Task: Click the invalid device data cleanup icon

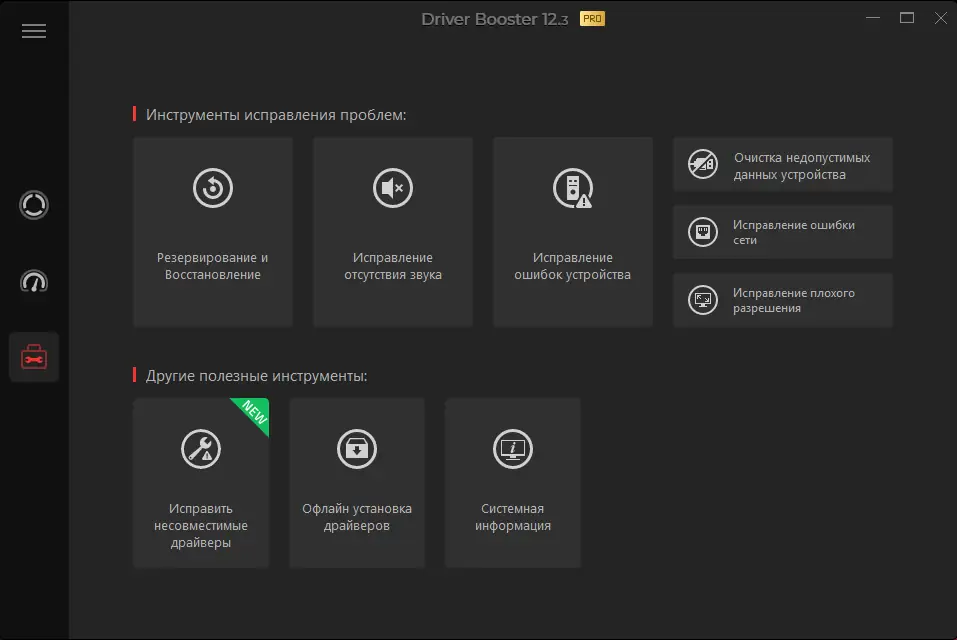Action: 702,164
